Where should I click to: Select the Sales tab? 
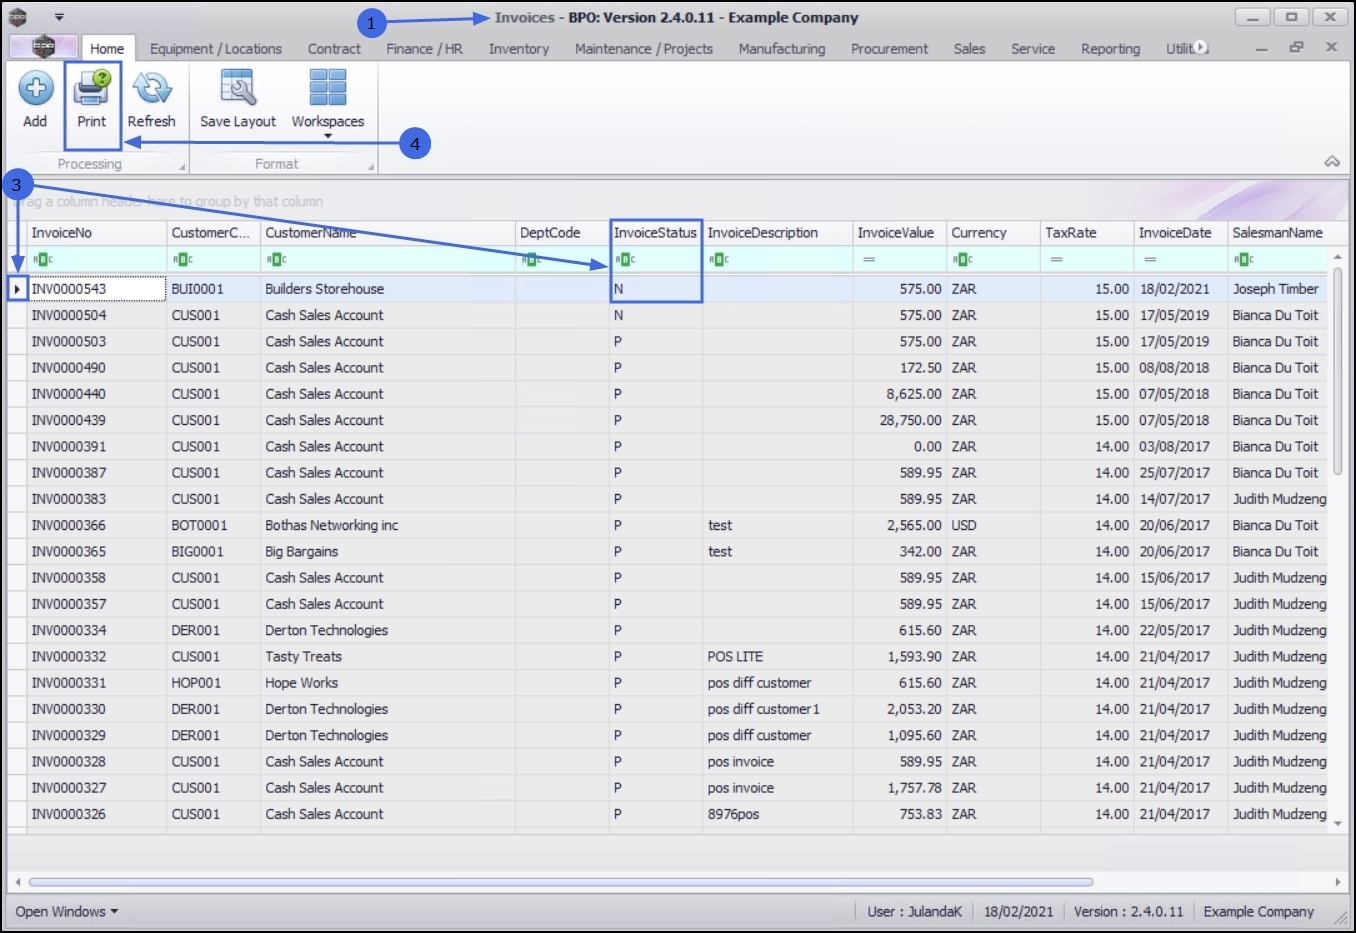pyautogui.click(x=969, y=48)
